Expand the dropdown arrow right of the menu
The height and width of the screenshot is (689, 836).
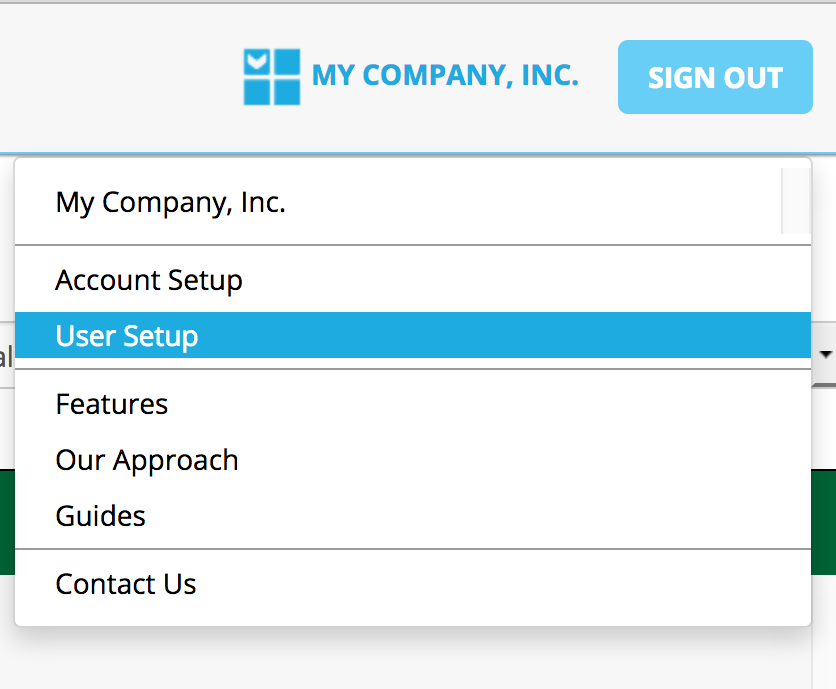[826, 354]
